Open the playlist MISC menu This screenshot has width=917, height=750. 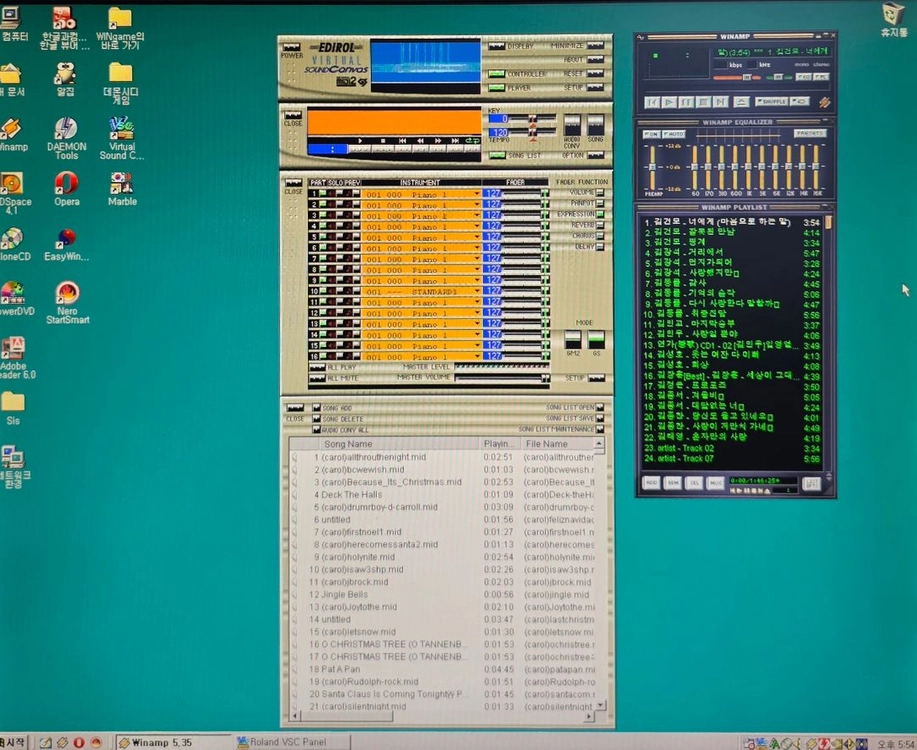point(715,483)
